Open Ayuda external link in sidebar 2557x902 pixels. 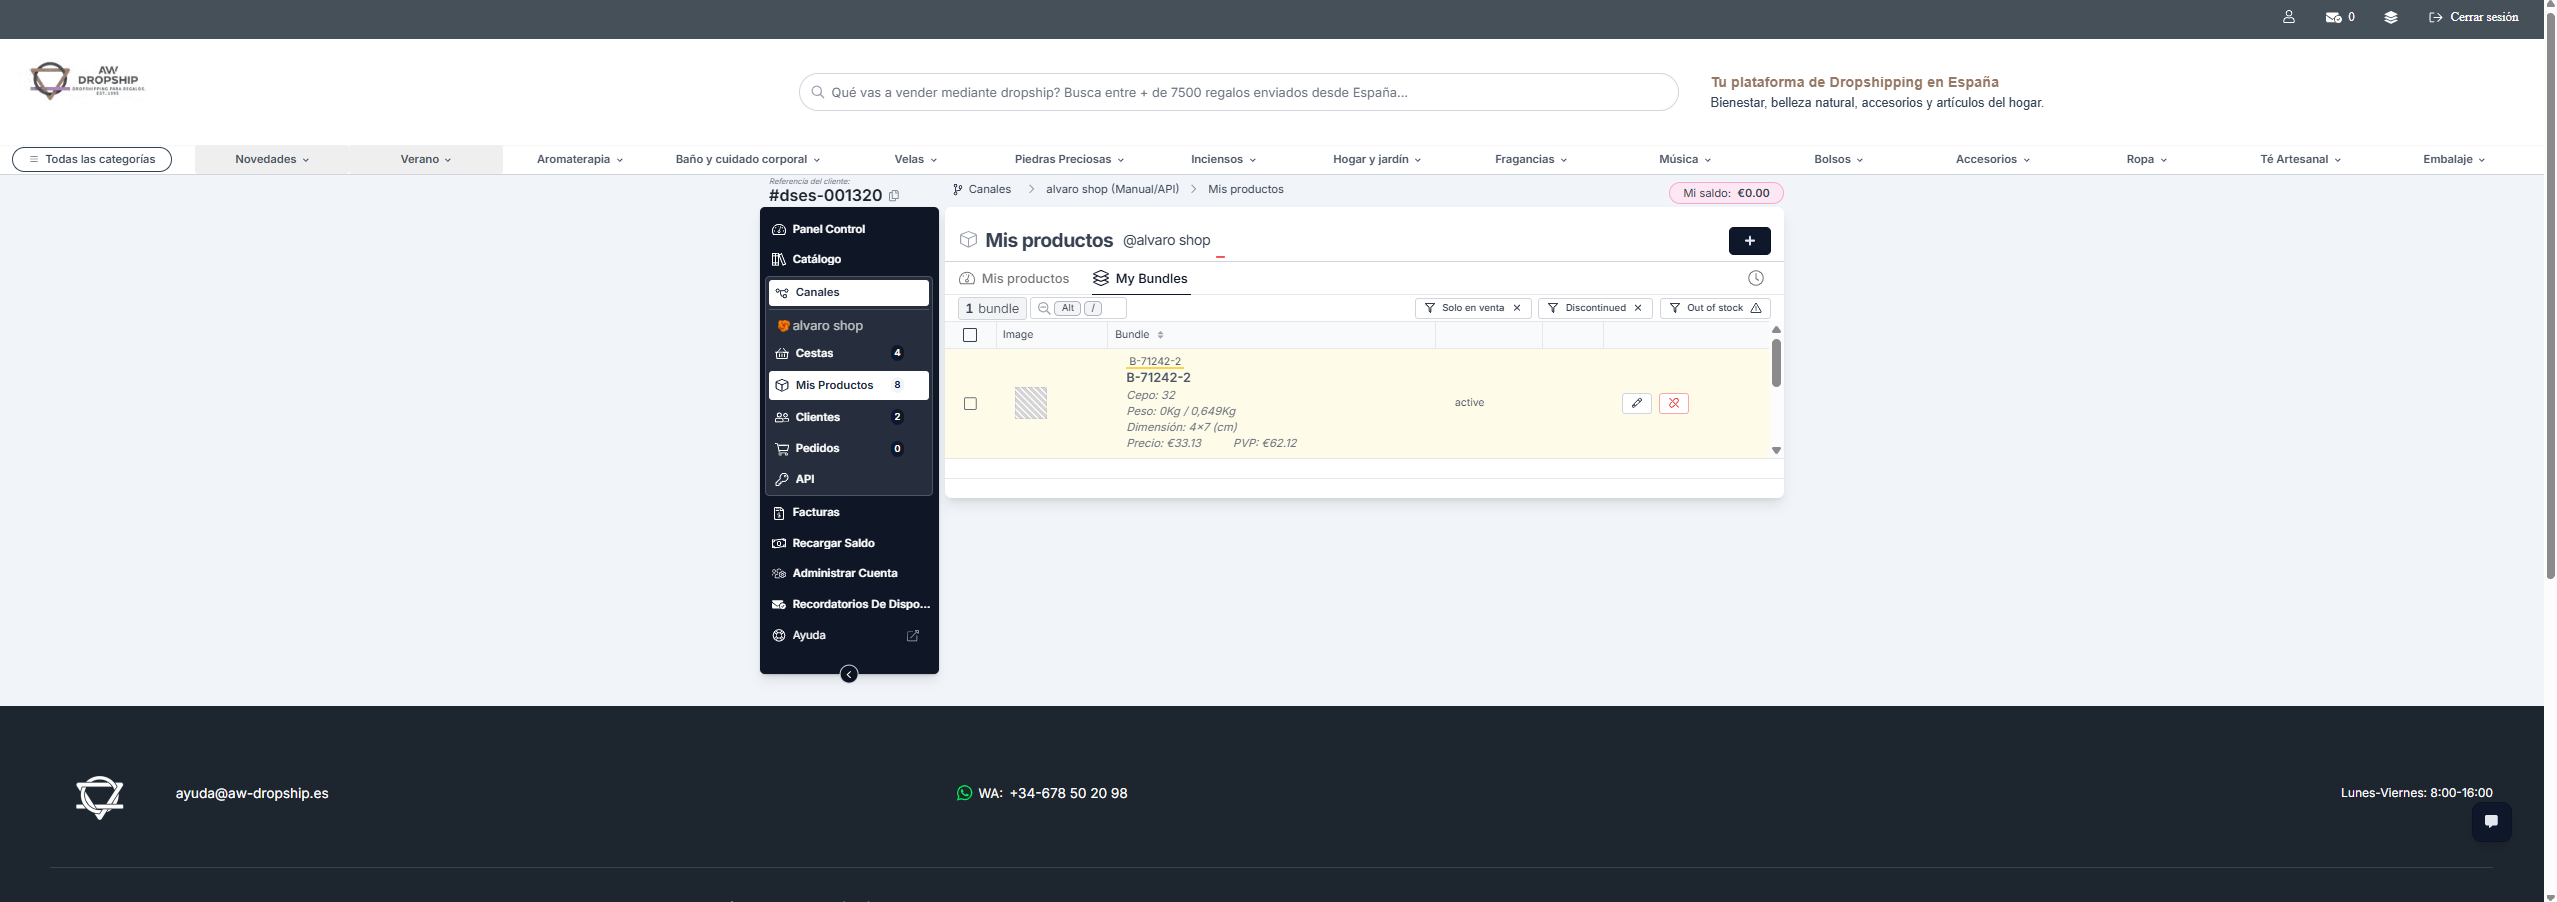pos(912,636)
